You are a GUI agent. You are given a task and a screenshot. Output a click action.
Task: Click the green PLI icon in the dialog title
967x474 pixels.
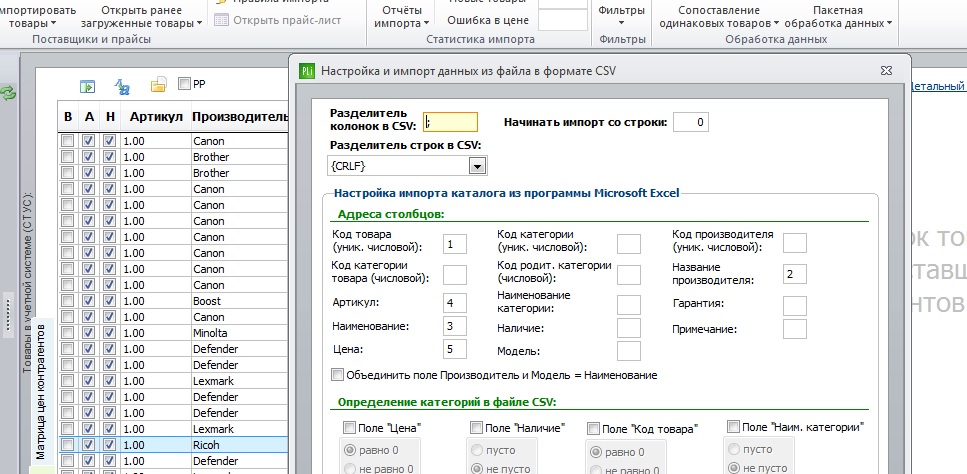[307, 71]
